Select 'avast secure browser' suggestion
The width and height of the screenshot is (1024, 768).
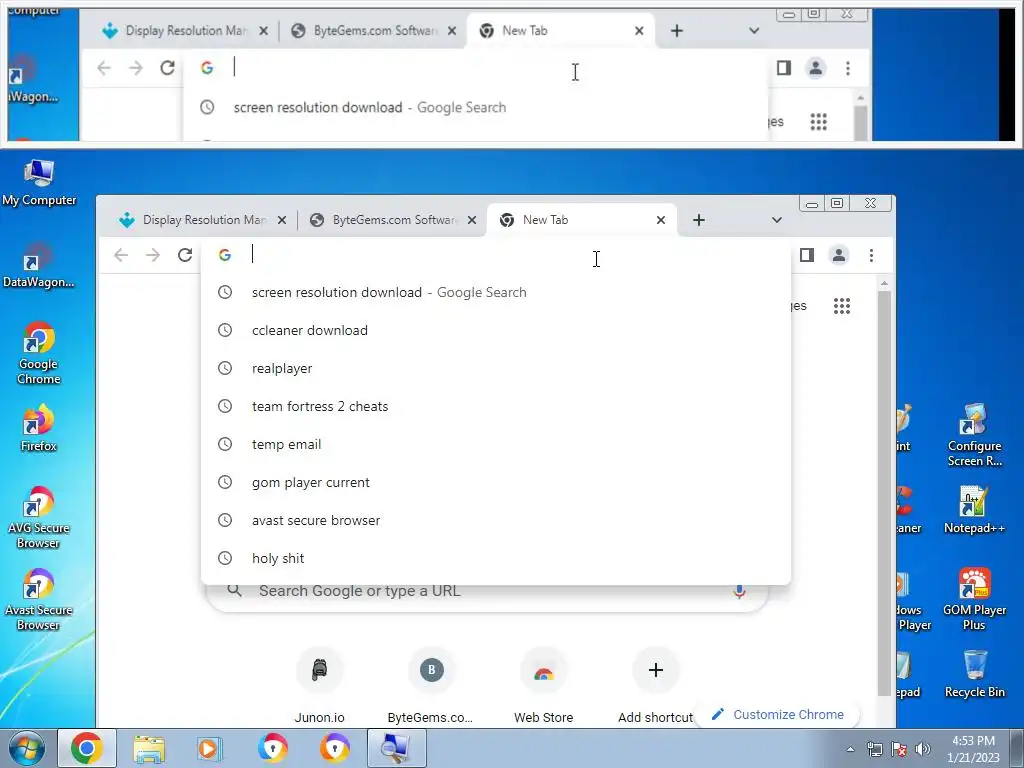coord(496,520)
